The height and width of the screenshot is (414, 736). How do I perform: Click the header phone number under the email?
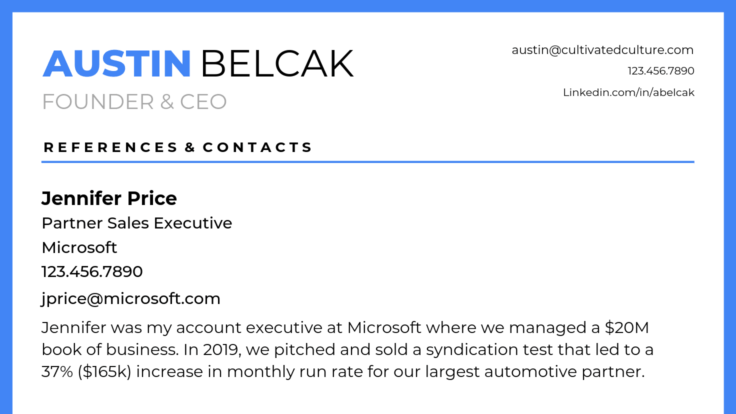pos(660,71)
